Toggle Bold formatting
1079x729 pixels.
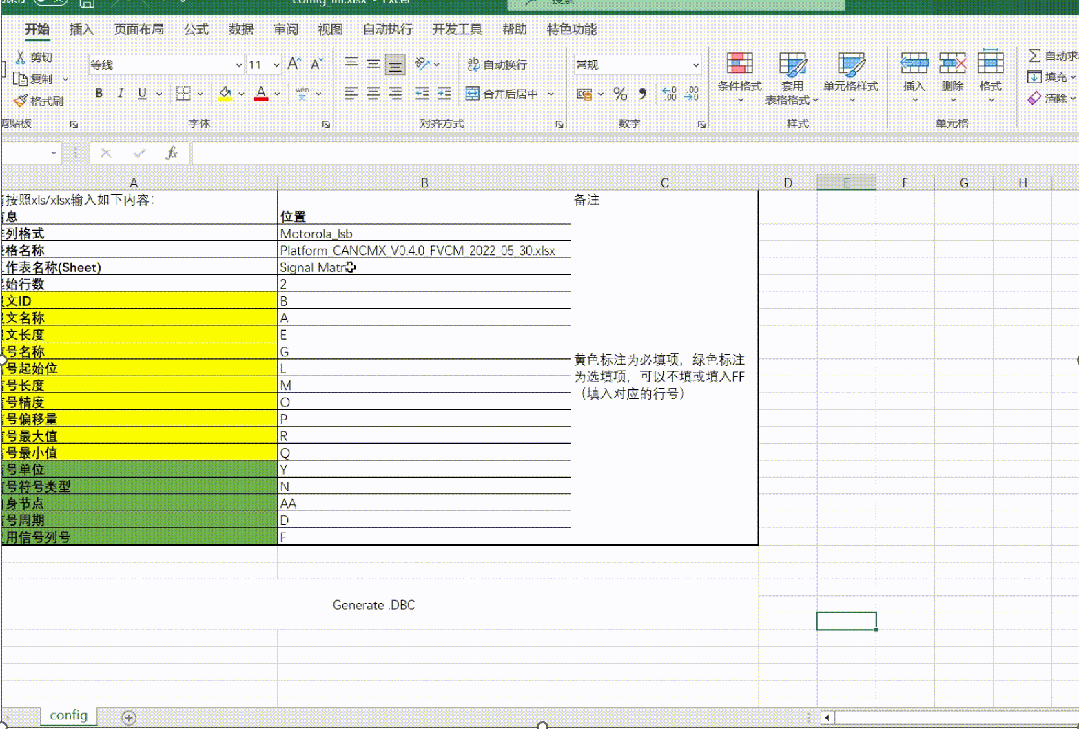(99, 93)
